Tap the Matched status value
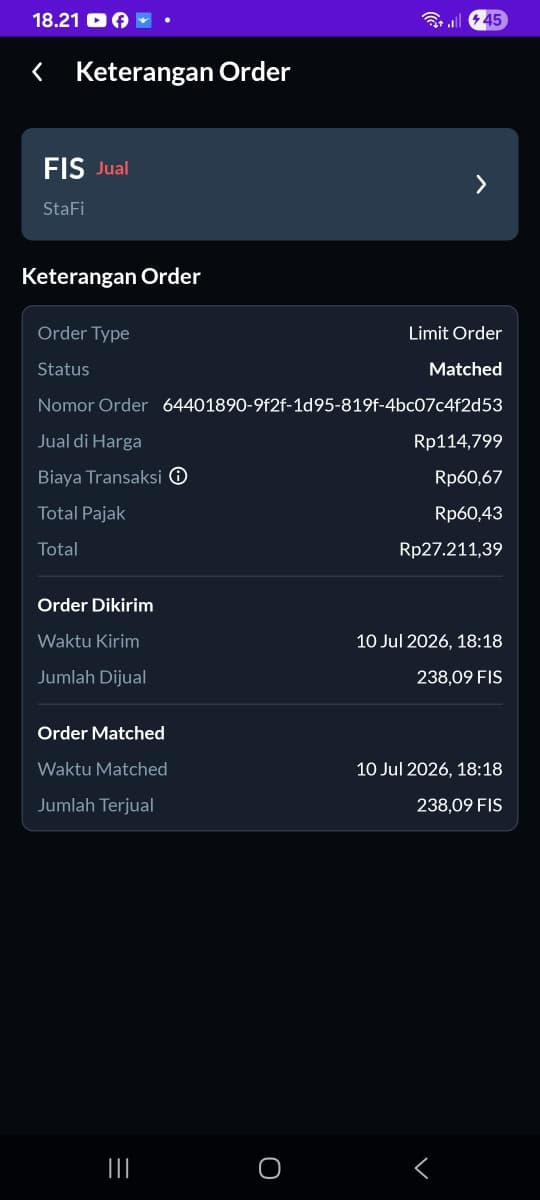 pyautogui.click(x=465, y=369)
